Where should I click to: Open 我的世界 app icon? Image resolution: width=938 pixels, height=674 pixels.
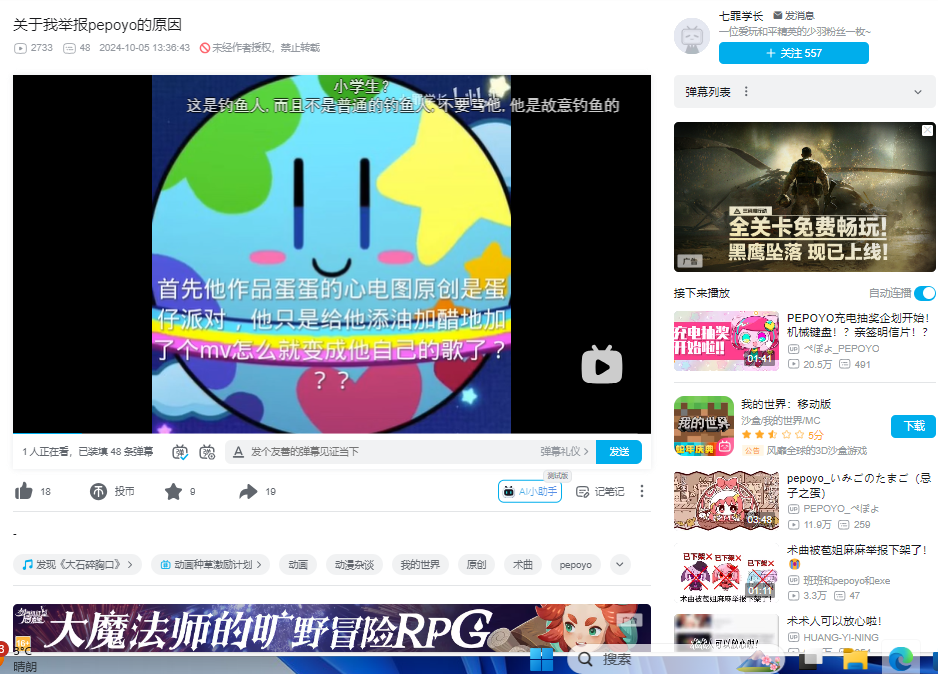(x=704, y=426)
